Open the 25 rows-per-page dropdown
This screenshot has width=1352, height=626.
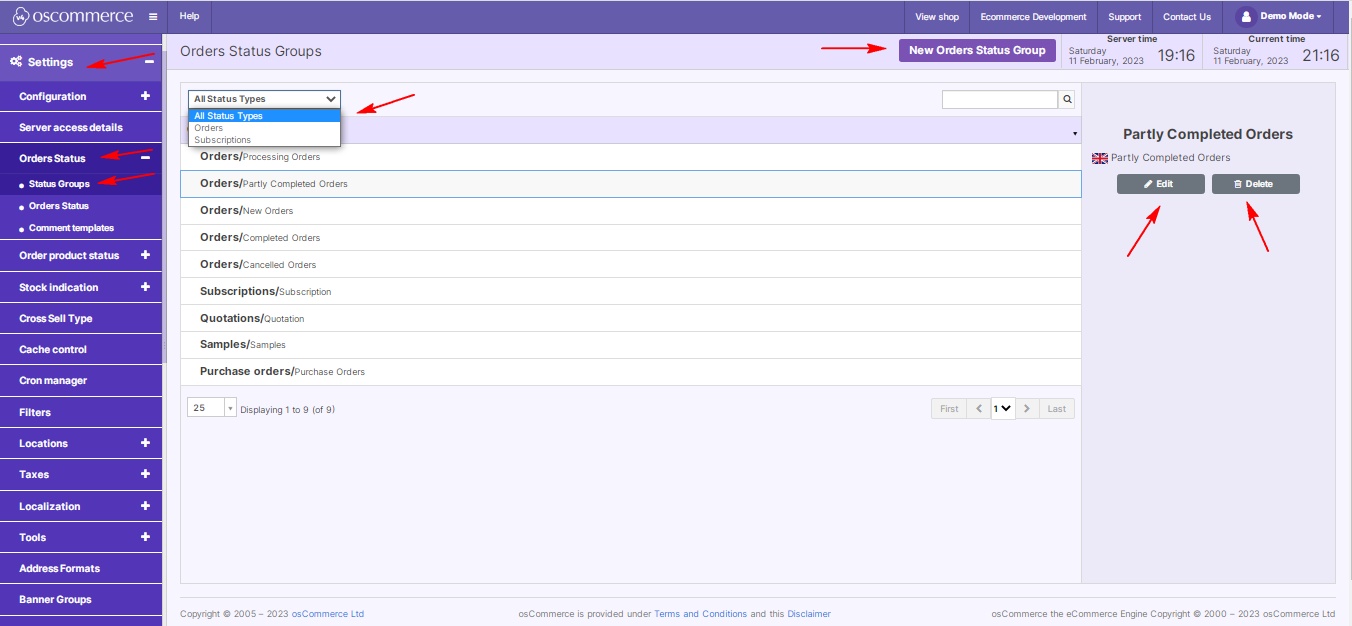pos(212,408)
